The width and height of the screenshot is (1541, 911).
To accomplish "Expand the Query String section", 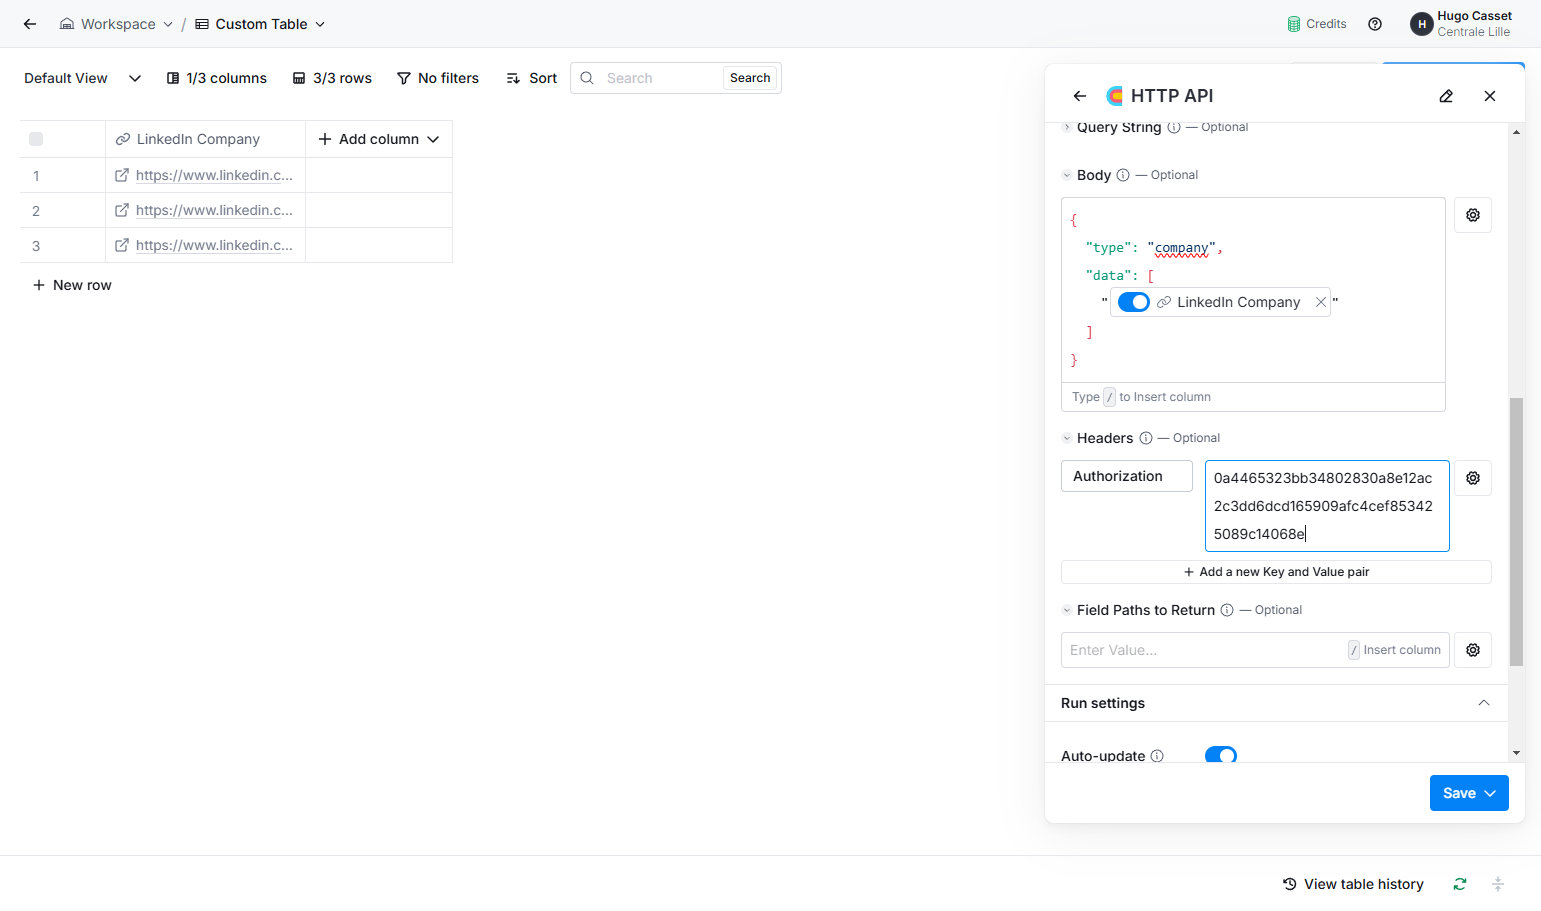I will (1067, 127).
